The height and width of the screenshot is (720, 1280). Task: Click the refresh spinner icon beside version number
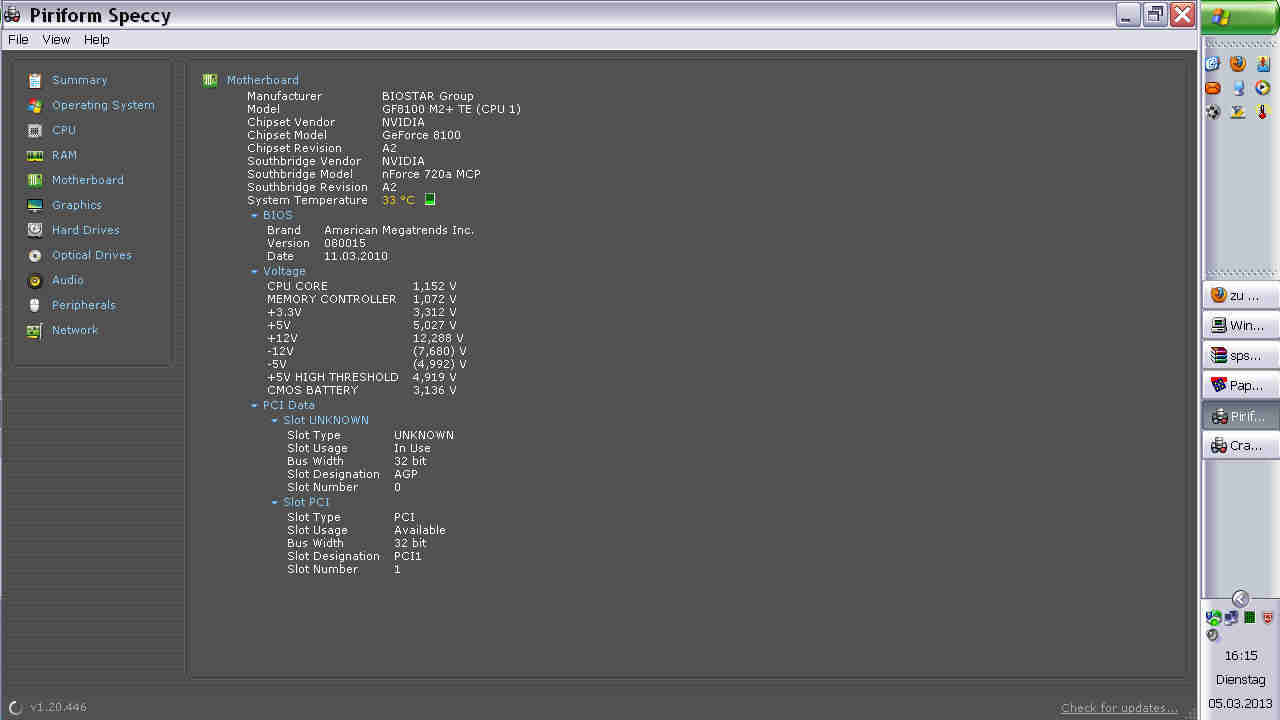click(x=16, y=707)
